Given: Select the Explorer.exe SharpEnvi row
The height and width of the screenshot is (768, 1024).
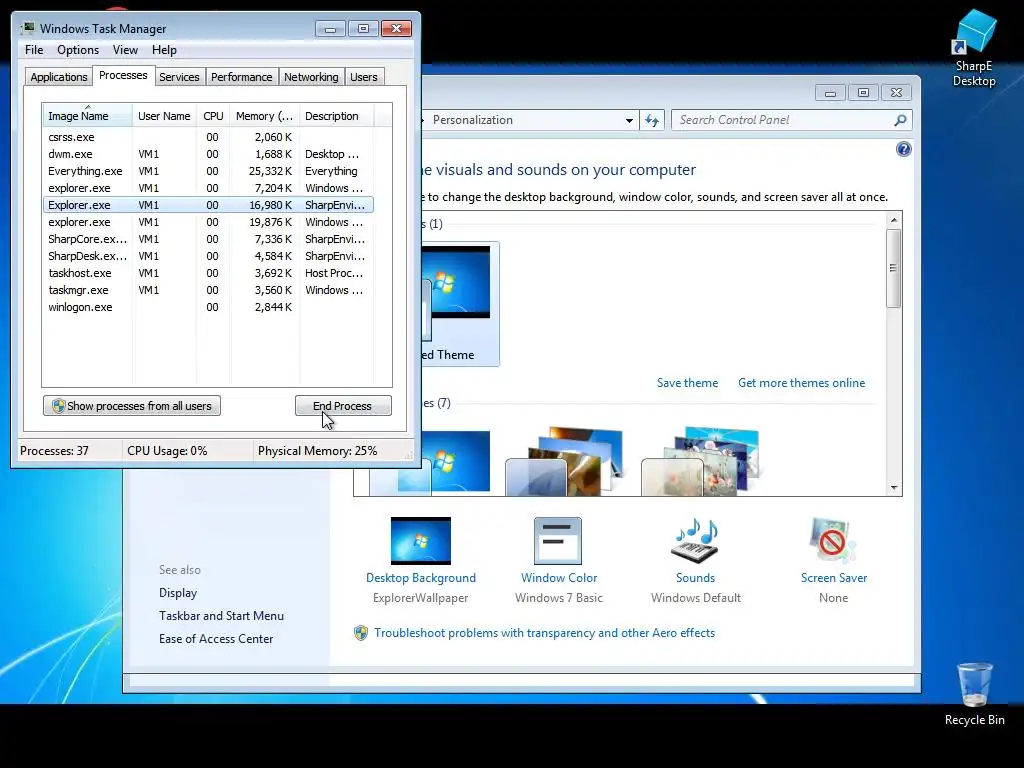Looking at the screenshot, I should (208, 205).
